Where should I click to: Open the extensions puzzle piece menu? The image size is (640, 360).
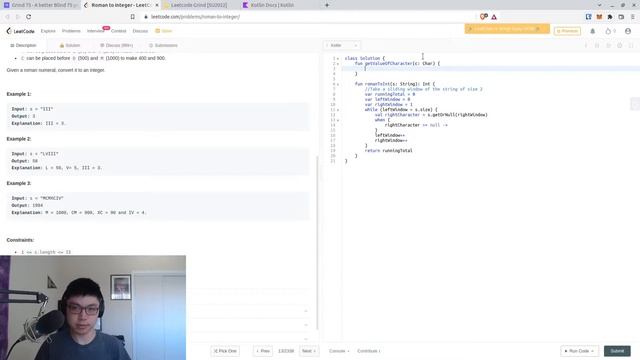[x=610, y=17]
